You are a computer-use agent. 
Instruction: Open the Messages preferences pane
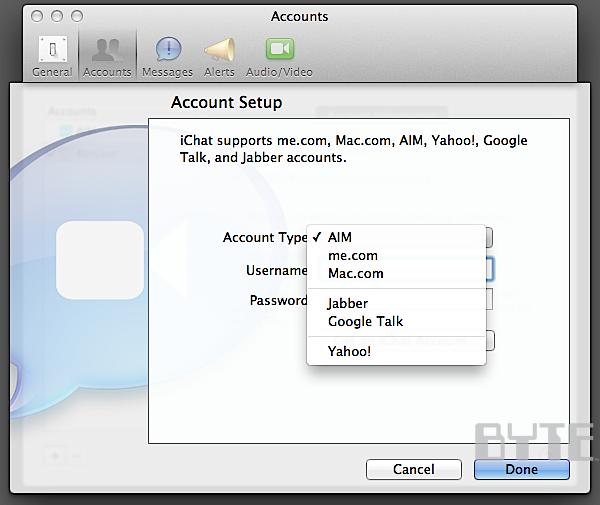[168, 56]
